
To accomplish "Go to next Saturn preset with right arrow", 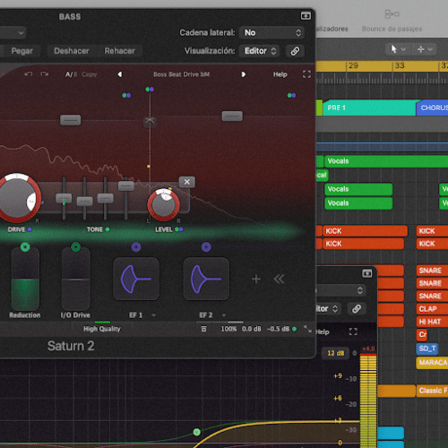I will coord(243,74).
